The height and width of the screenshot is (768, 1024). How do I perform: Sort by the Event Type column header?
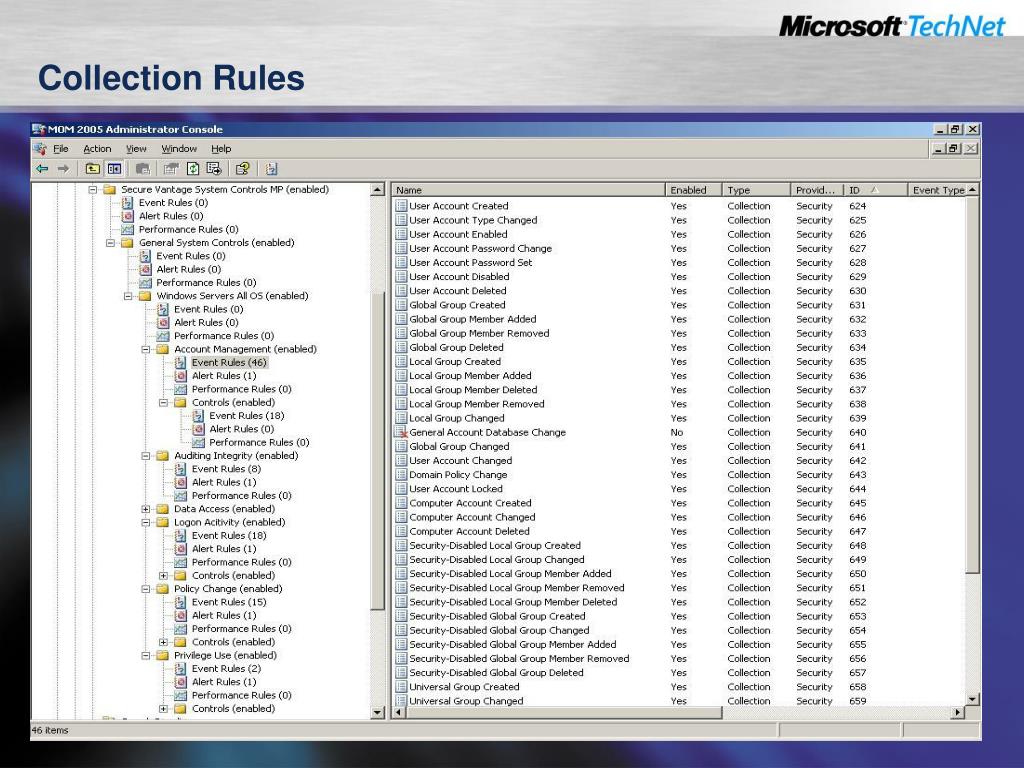(x=938, y=190)
